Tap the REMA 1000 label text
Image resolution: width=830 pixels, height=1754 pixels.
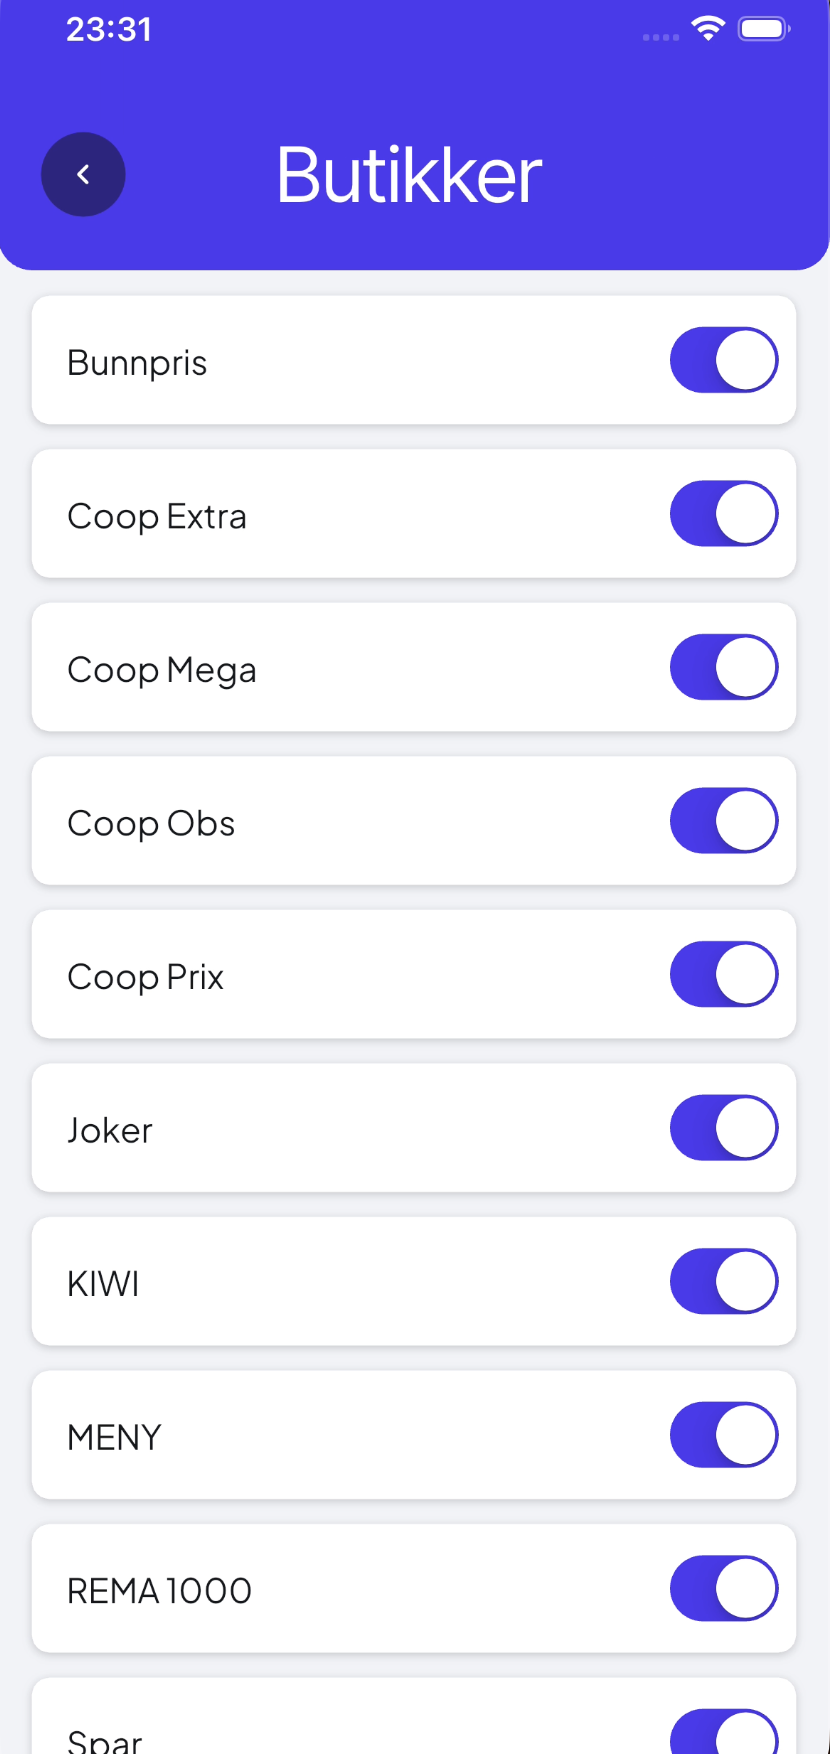pyautogui.click(x=159, y=1591)
